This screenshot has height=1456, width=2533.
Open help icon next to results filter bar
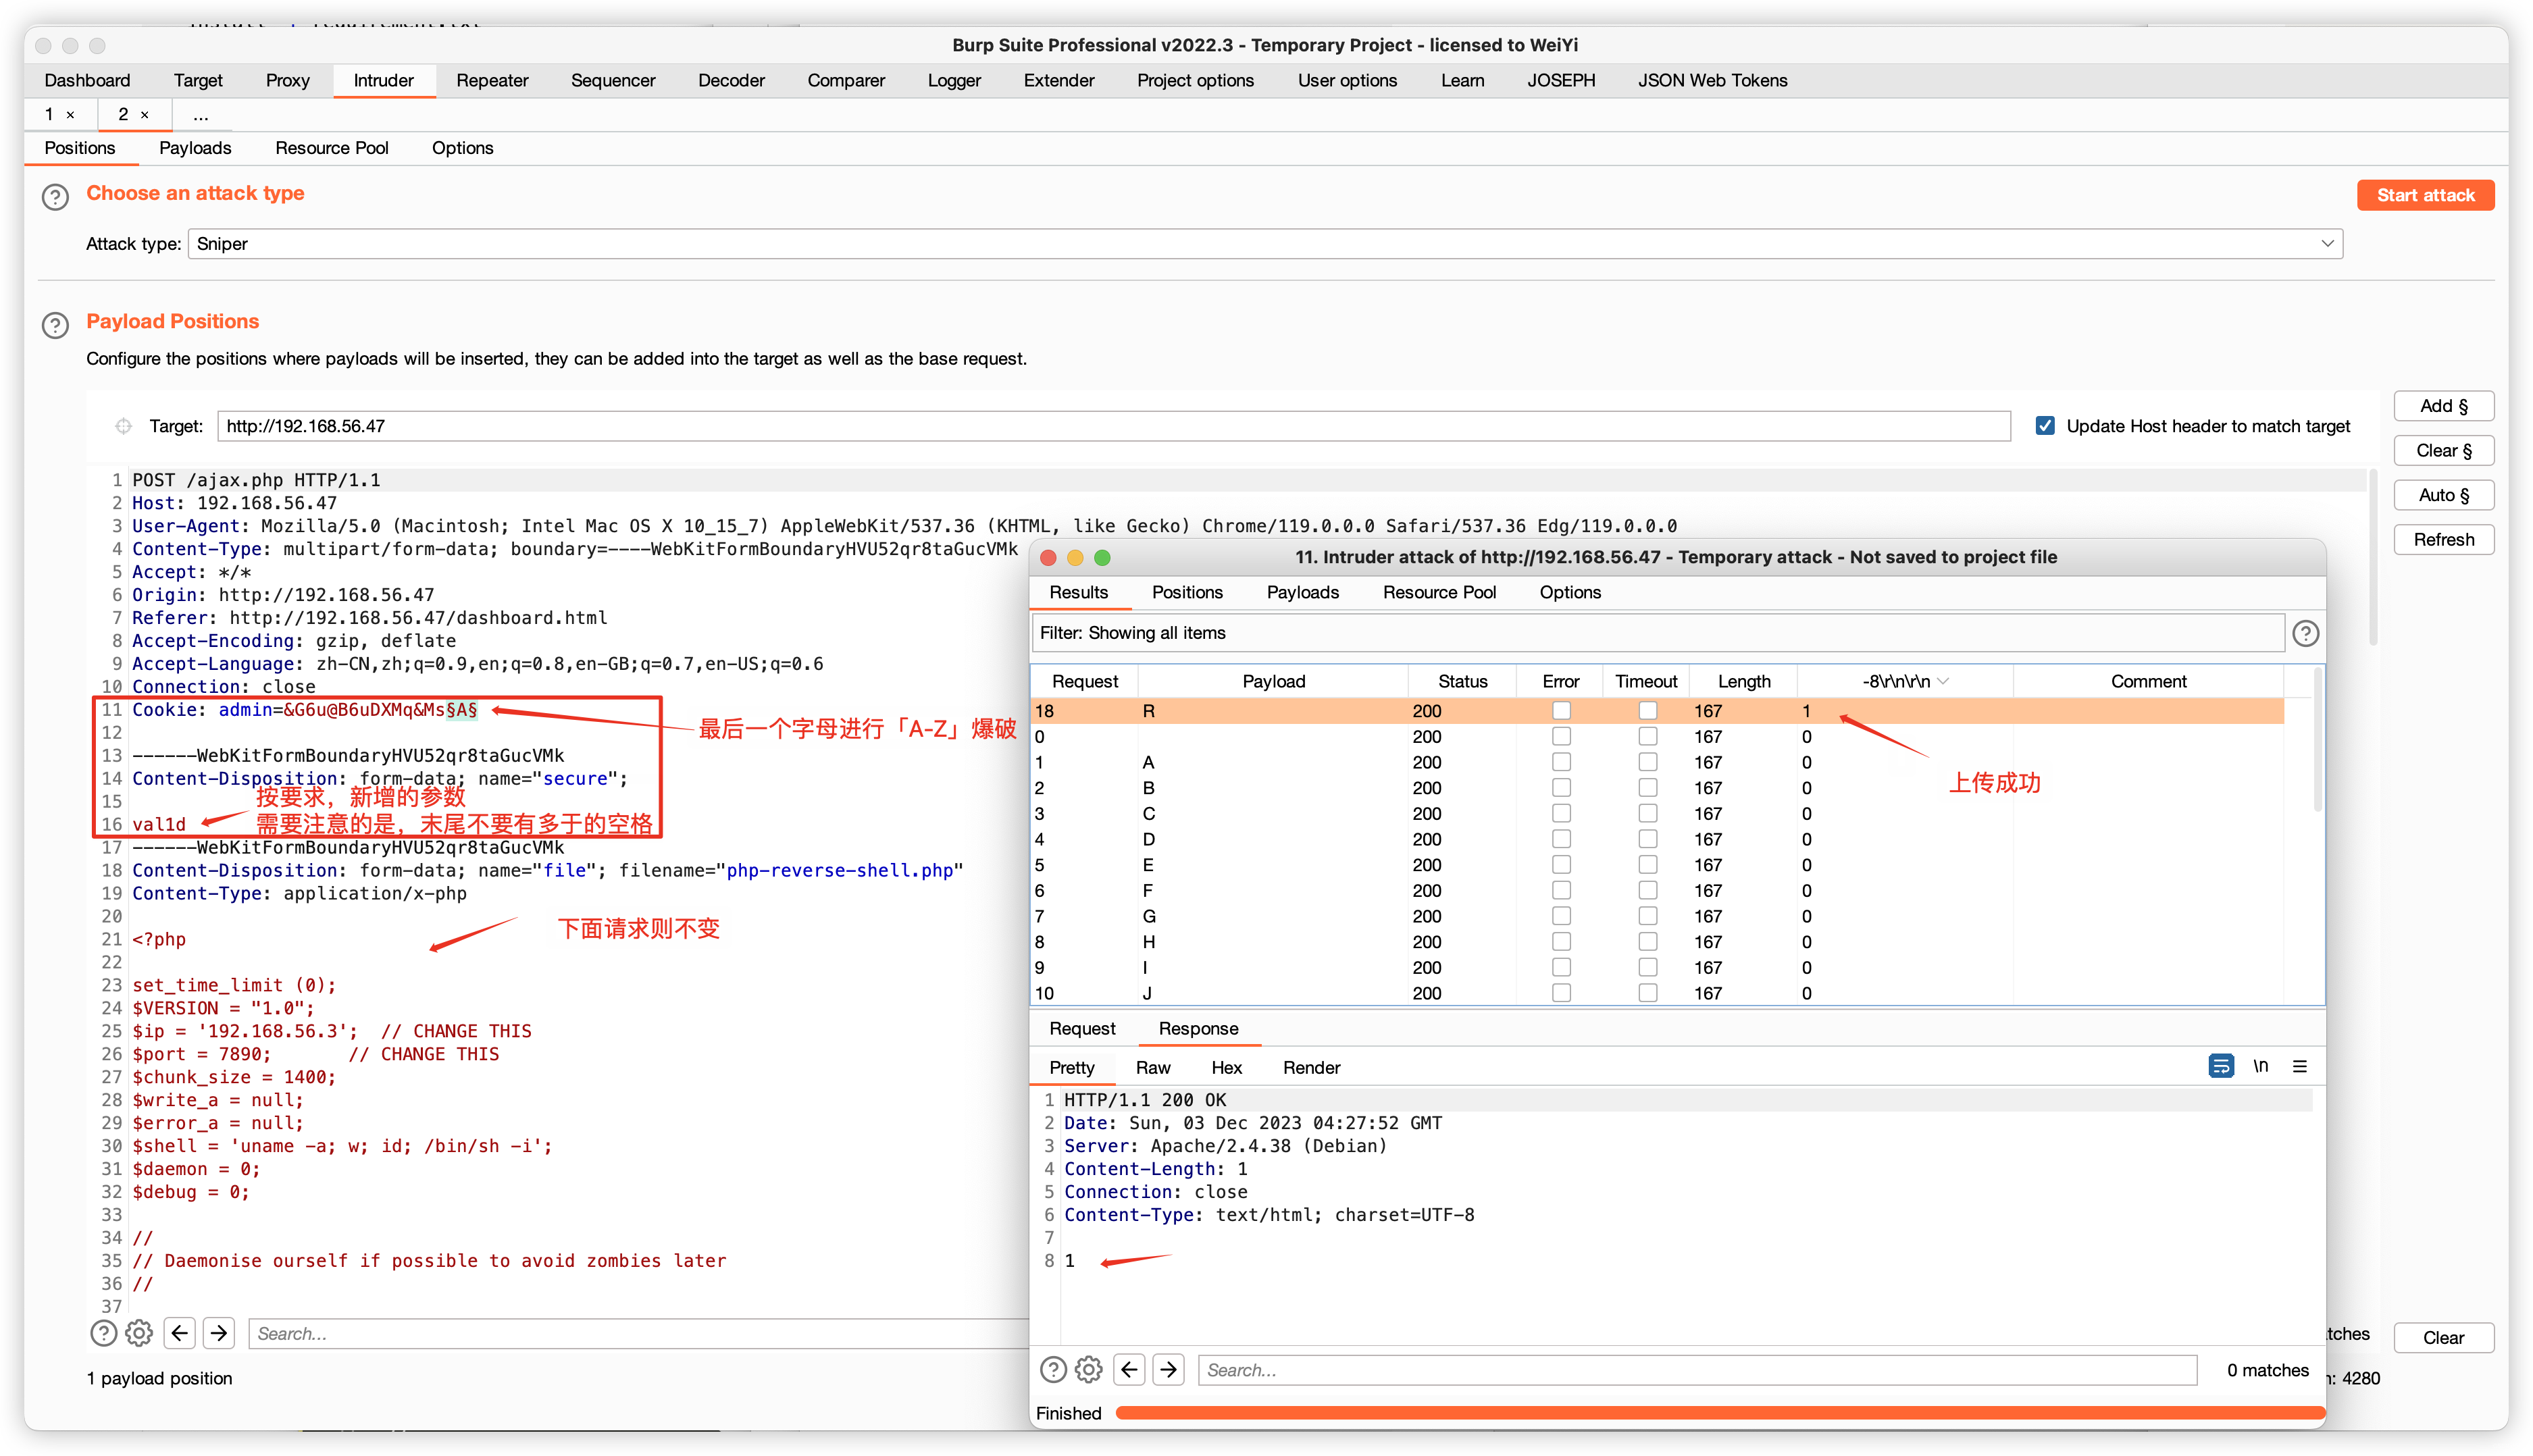click(2305, 633)
